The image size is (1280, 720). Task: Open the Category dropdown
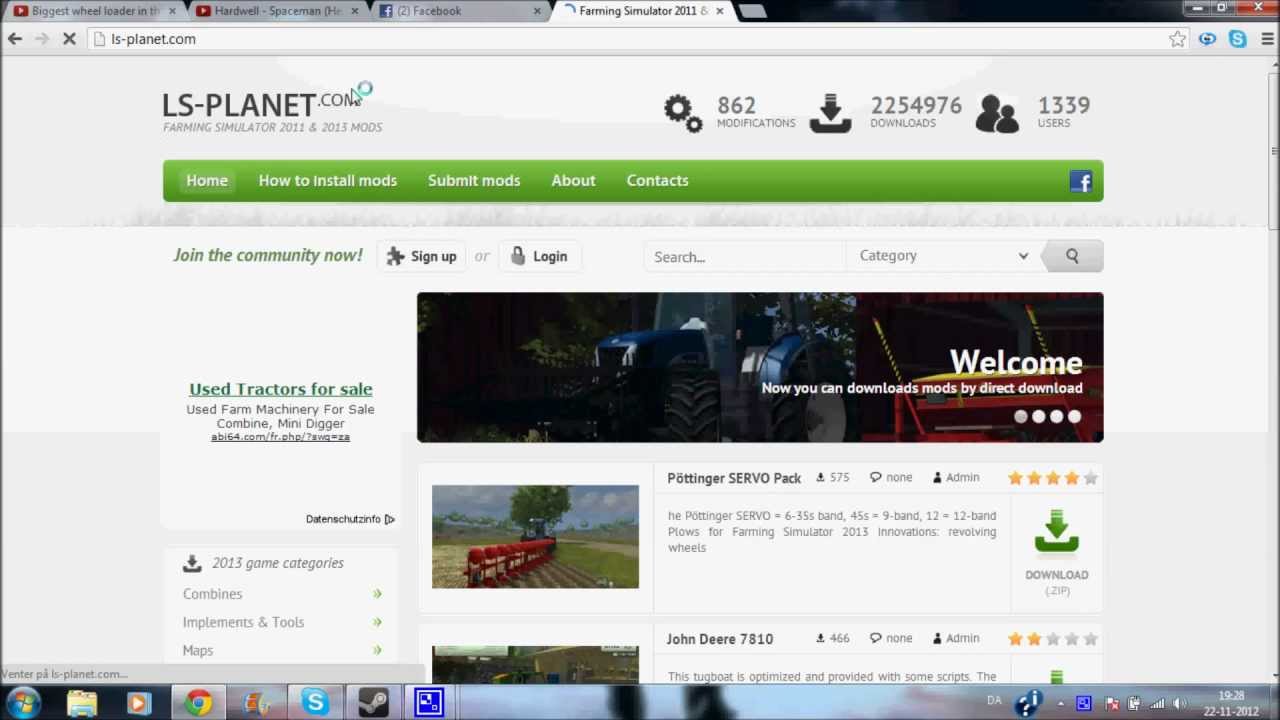(x=943, y=256)
